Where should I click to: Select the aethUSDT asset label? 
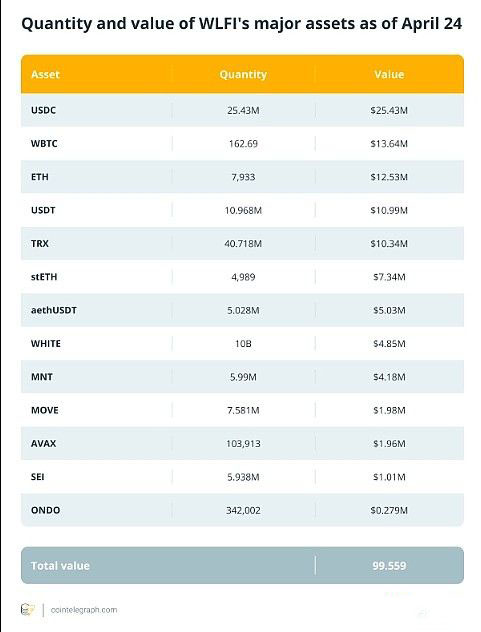[54, 310]
